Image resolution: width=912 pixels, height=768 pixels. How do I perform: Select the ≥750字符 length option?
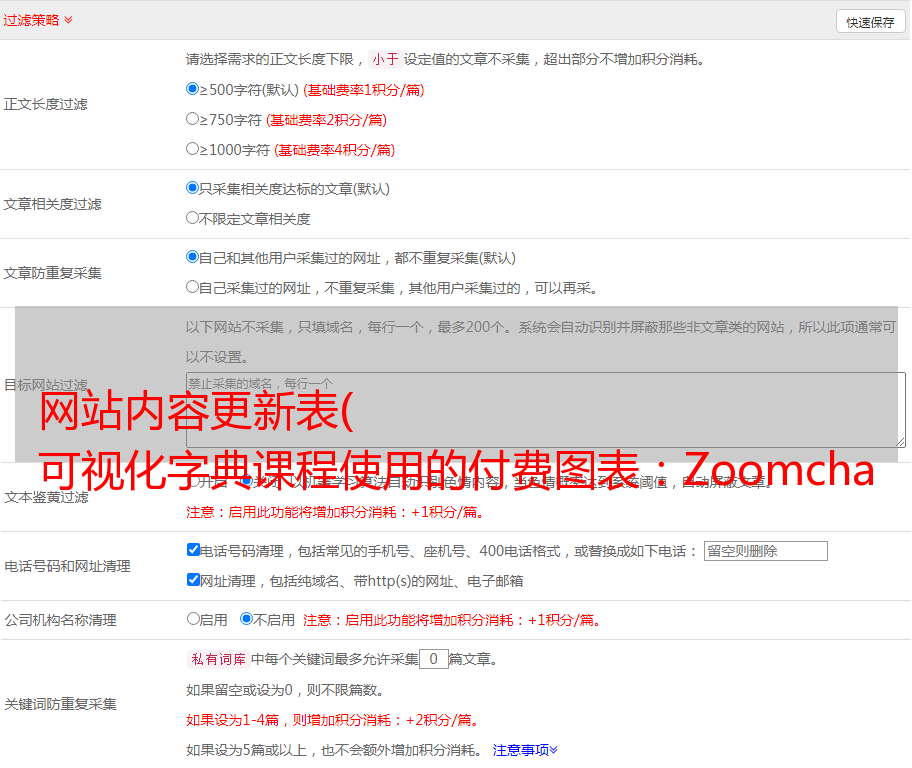click(x=192, y=119)
